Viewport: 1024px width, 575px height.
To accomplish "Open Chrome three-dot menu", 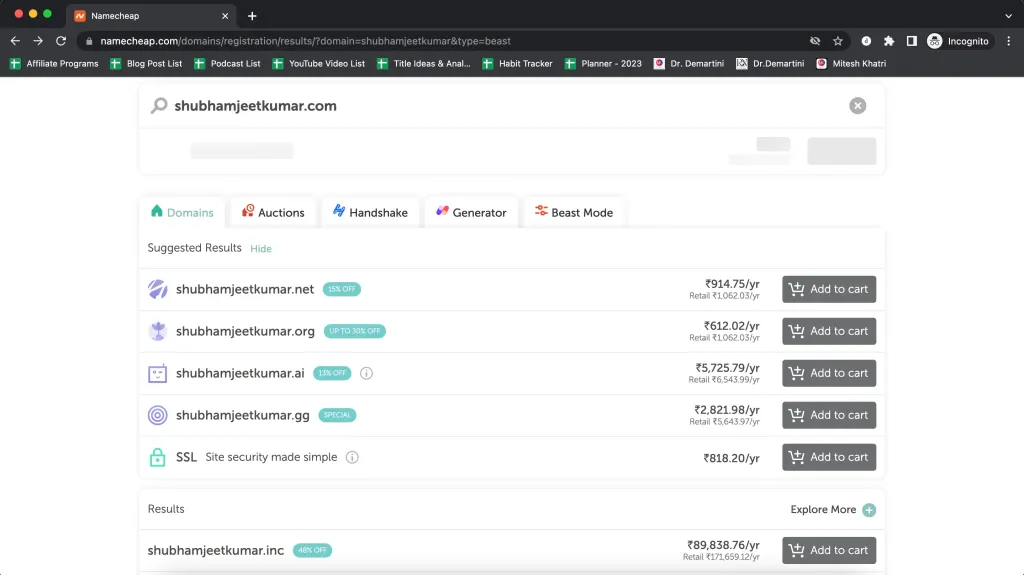I will 1008,41.
